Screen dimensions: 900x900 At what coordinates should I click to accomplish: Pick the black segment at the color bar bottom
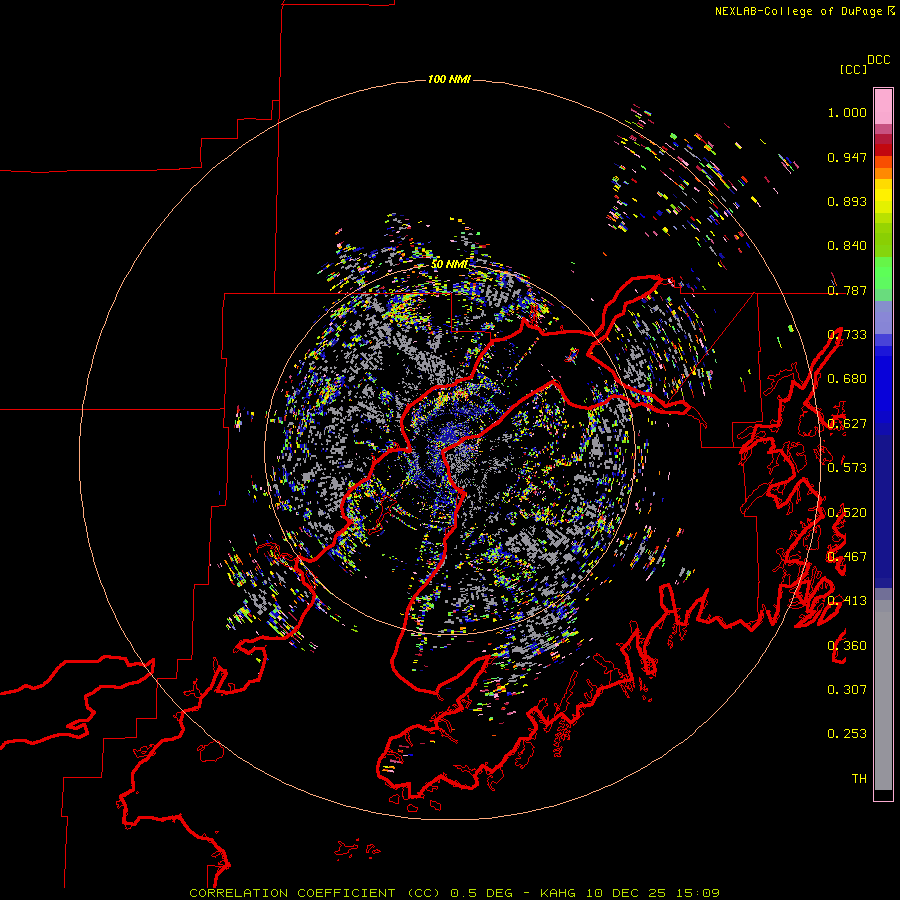(x=883, y=795)
